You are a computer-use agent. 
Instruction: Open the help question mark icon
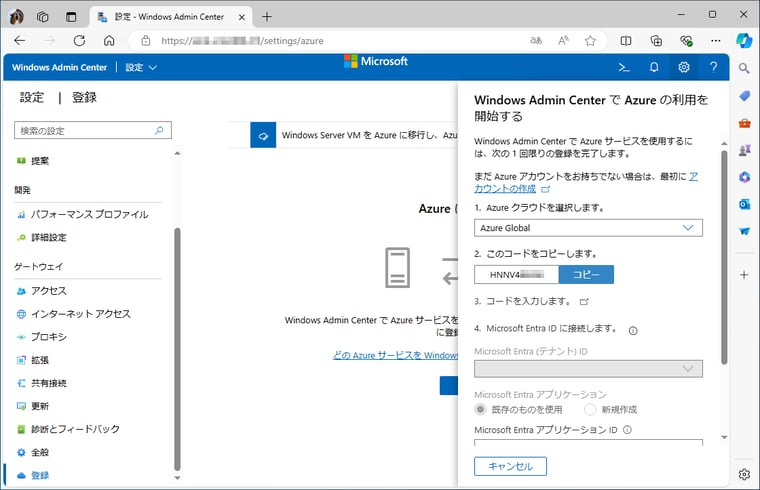click(x=713, y=67)
